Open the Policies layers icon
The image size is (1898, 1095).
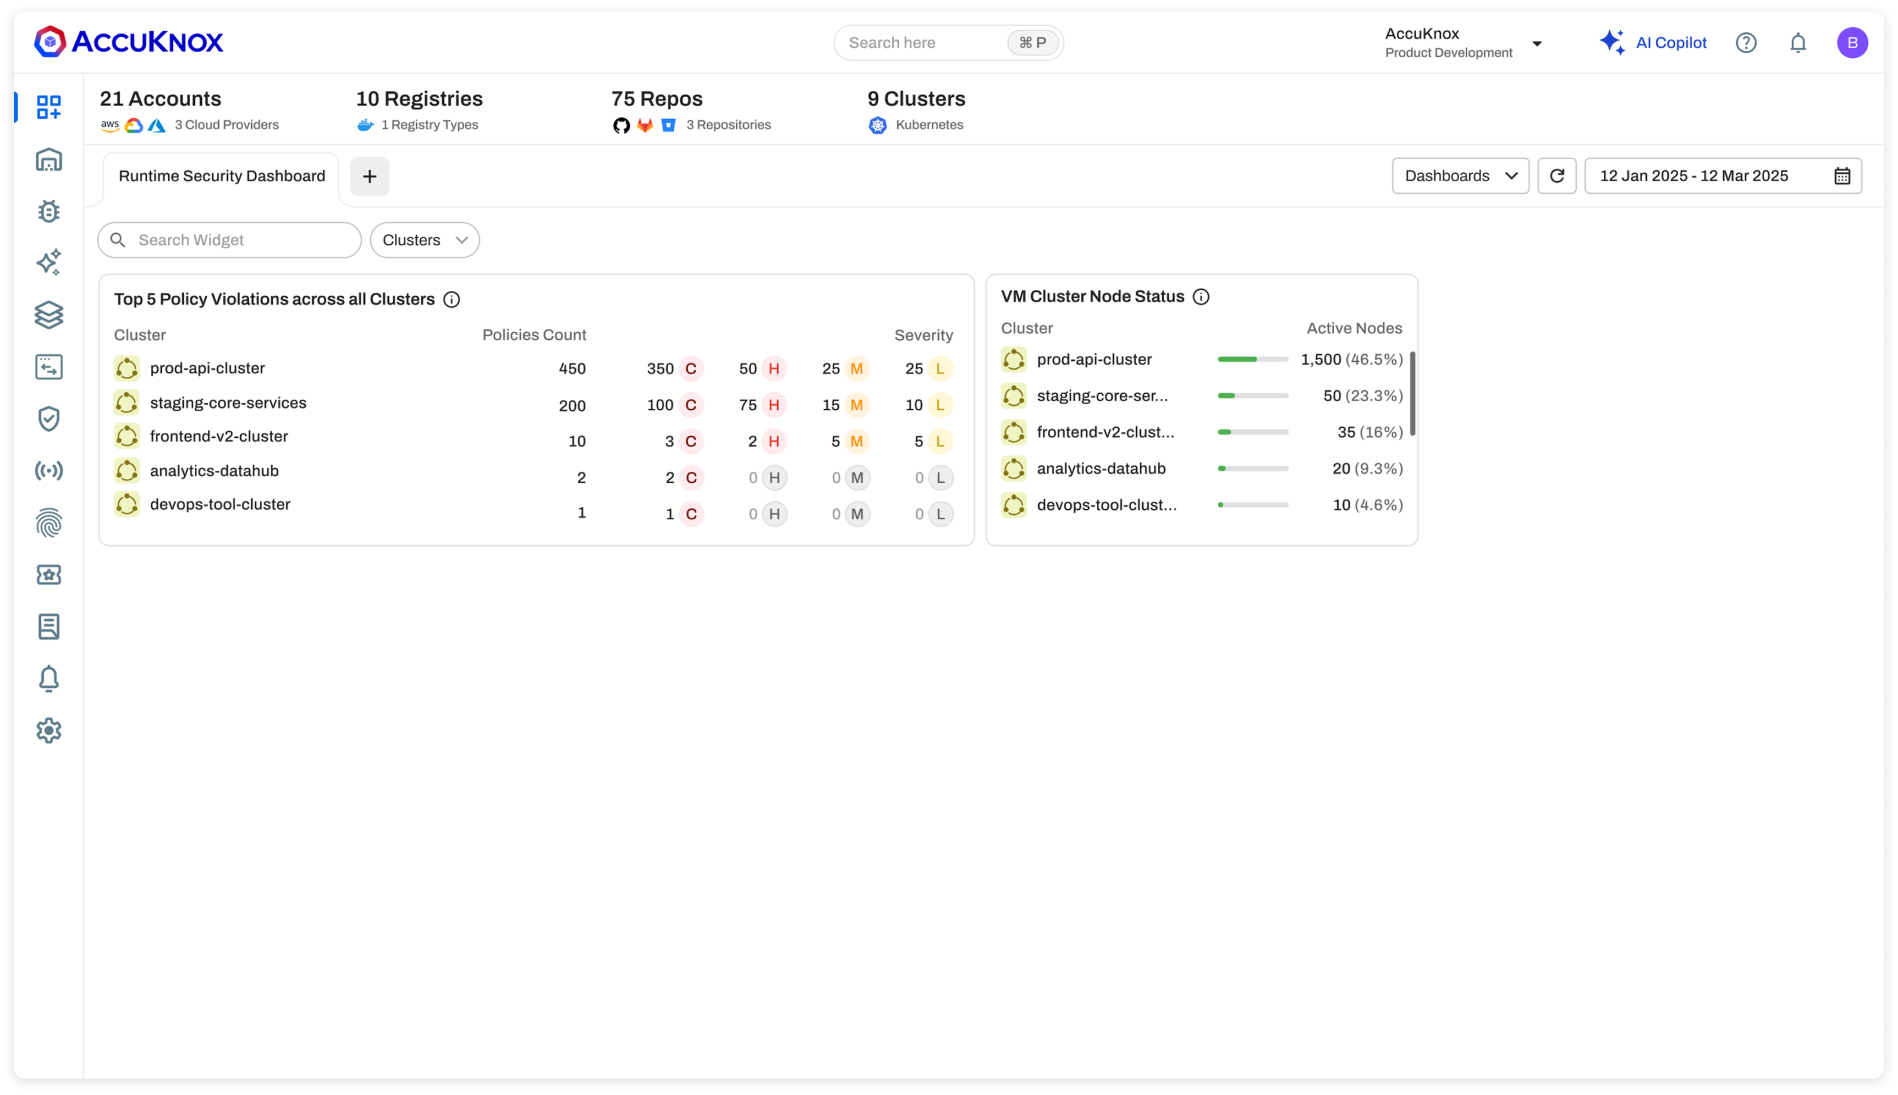pyautogui.click(x=48, y=315)
